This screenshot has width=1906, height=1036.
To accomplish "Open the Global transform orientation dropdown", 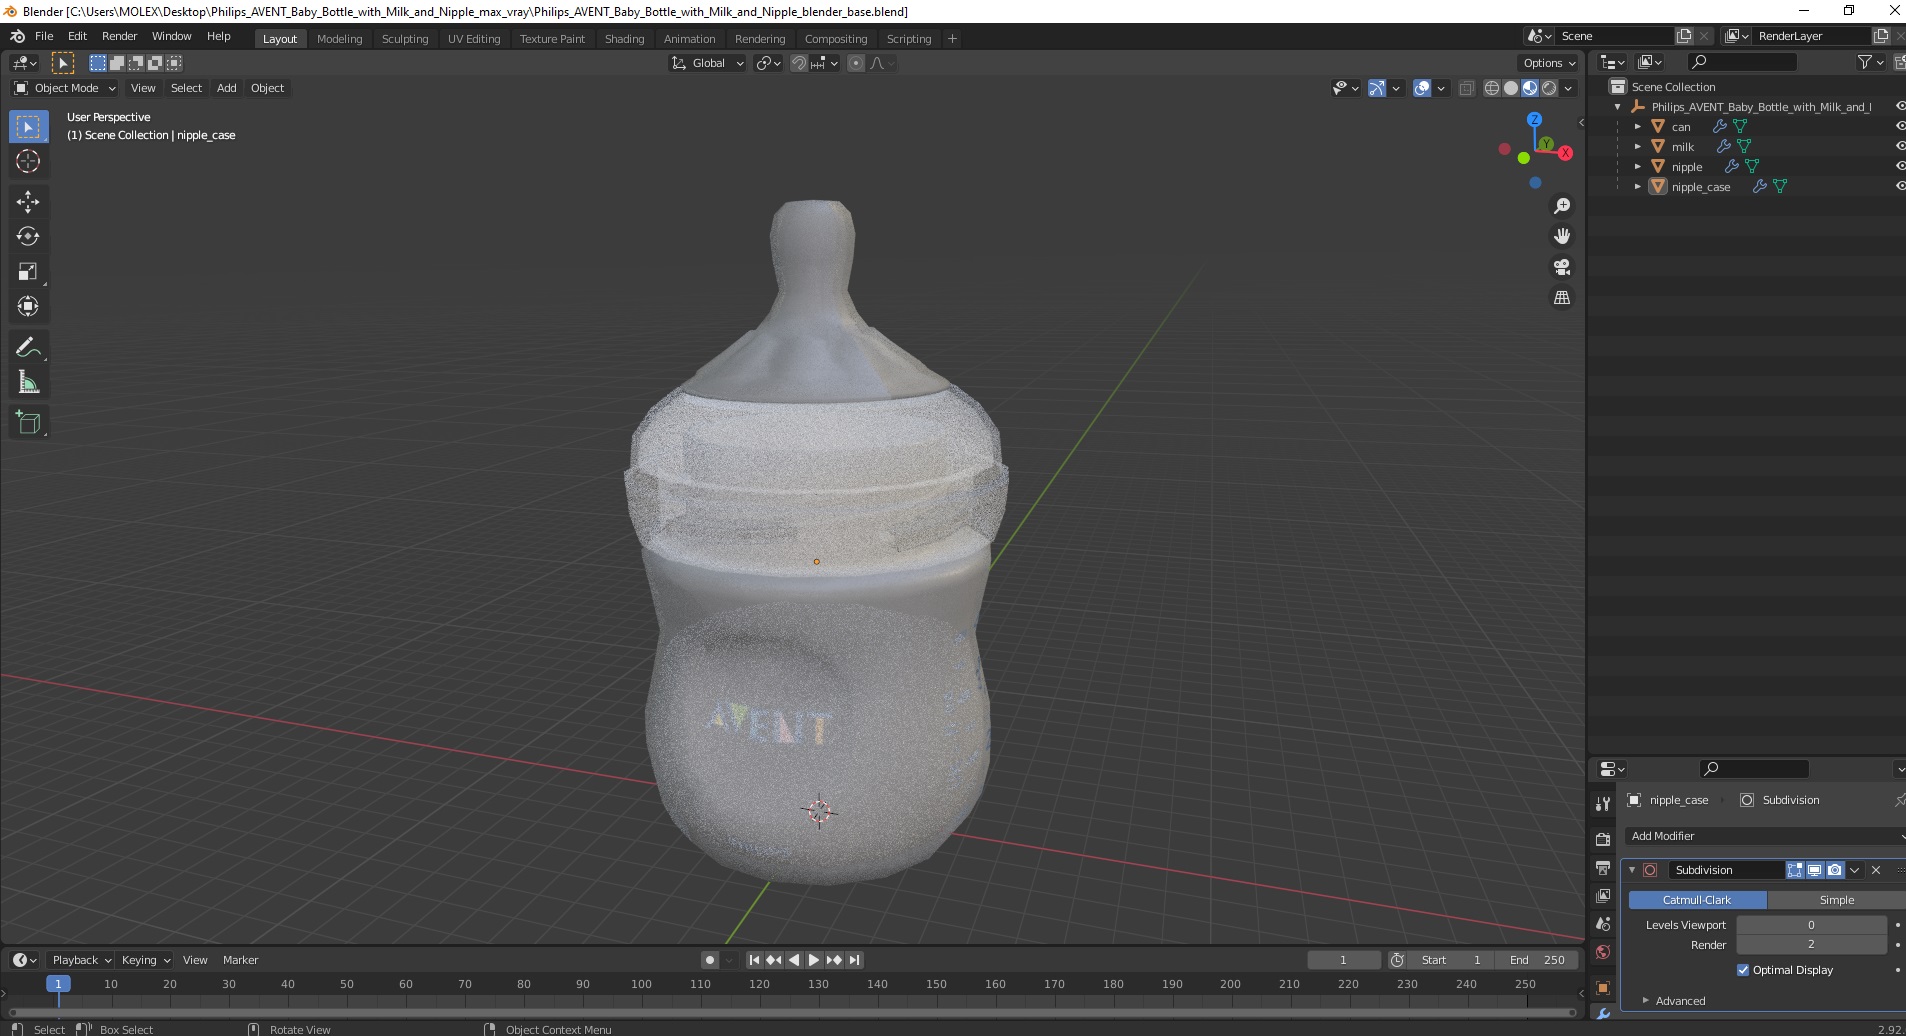I will click(x=708, y=63).
